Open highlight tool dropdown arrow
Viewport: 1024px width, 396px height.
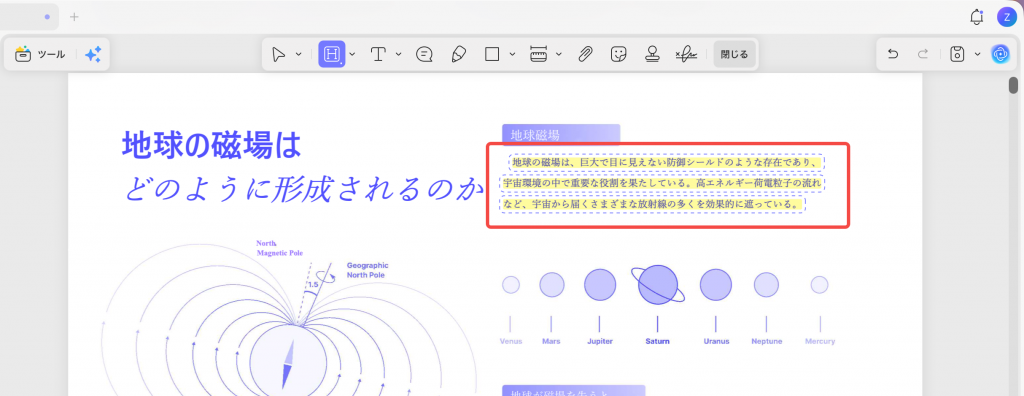pos(352,54)
